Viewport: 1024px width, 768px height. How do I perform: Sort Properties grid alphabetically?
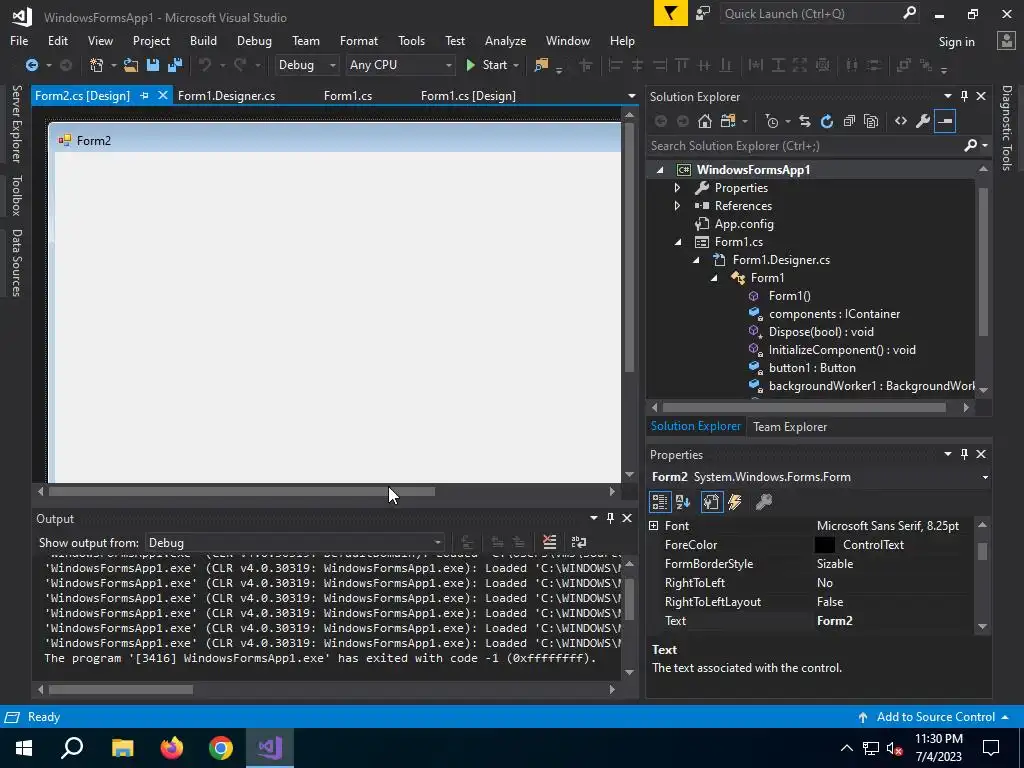(x=683, y=502)
